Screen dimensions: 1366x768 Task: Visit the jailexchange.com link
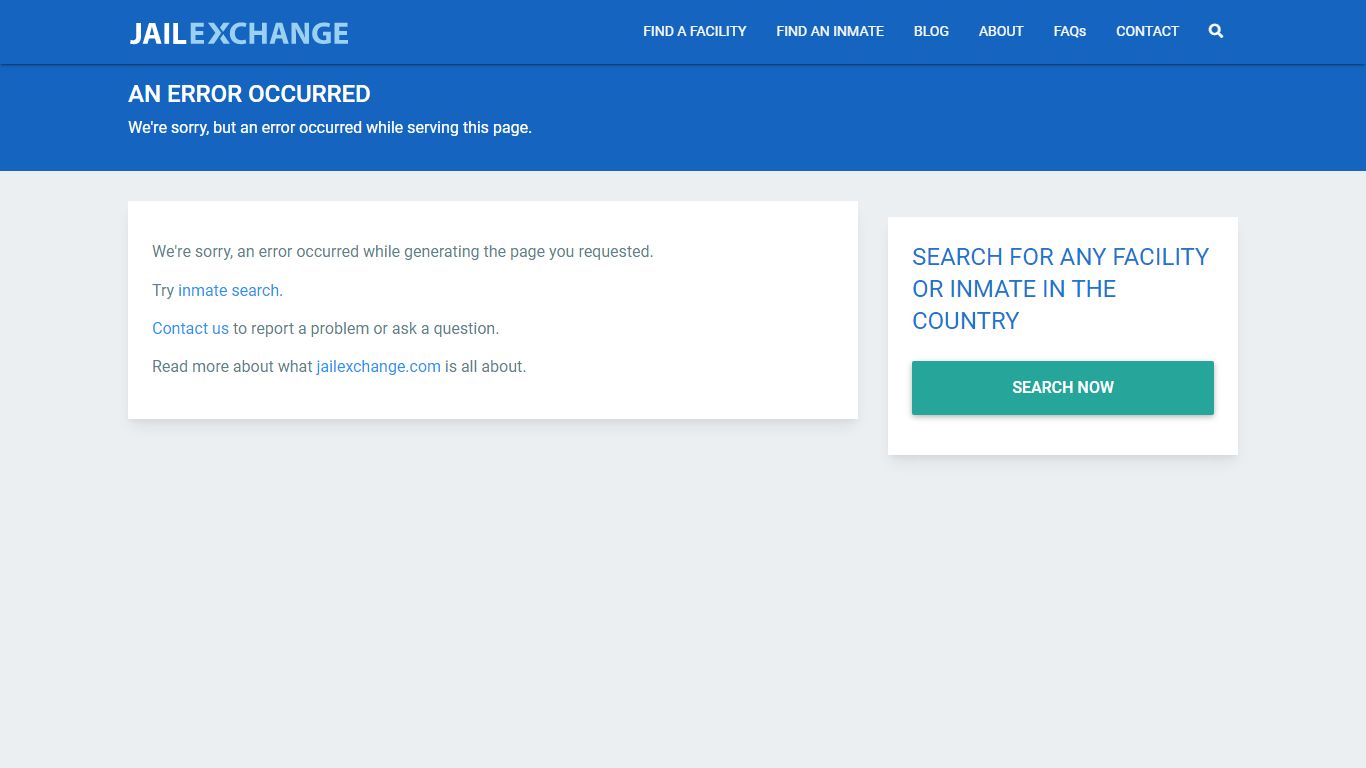(378, 366)
